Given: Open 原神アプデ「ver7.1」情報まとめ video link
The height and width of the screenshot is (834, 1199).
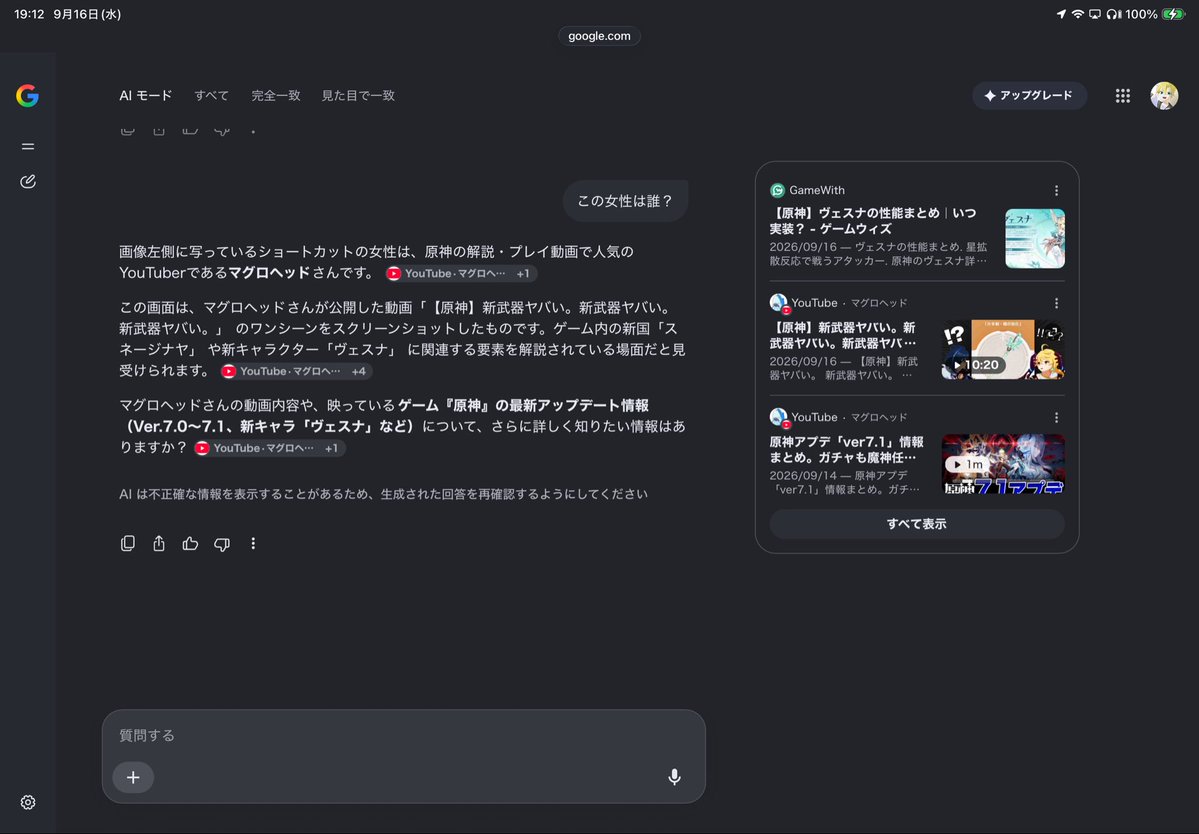Looking at the screenshot, I should click(846, 449).
